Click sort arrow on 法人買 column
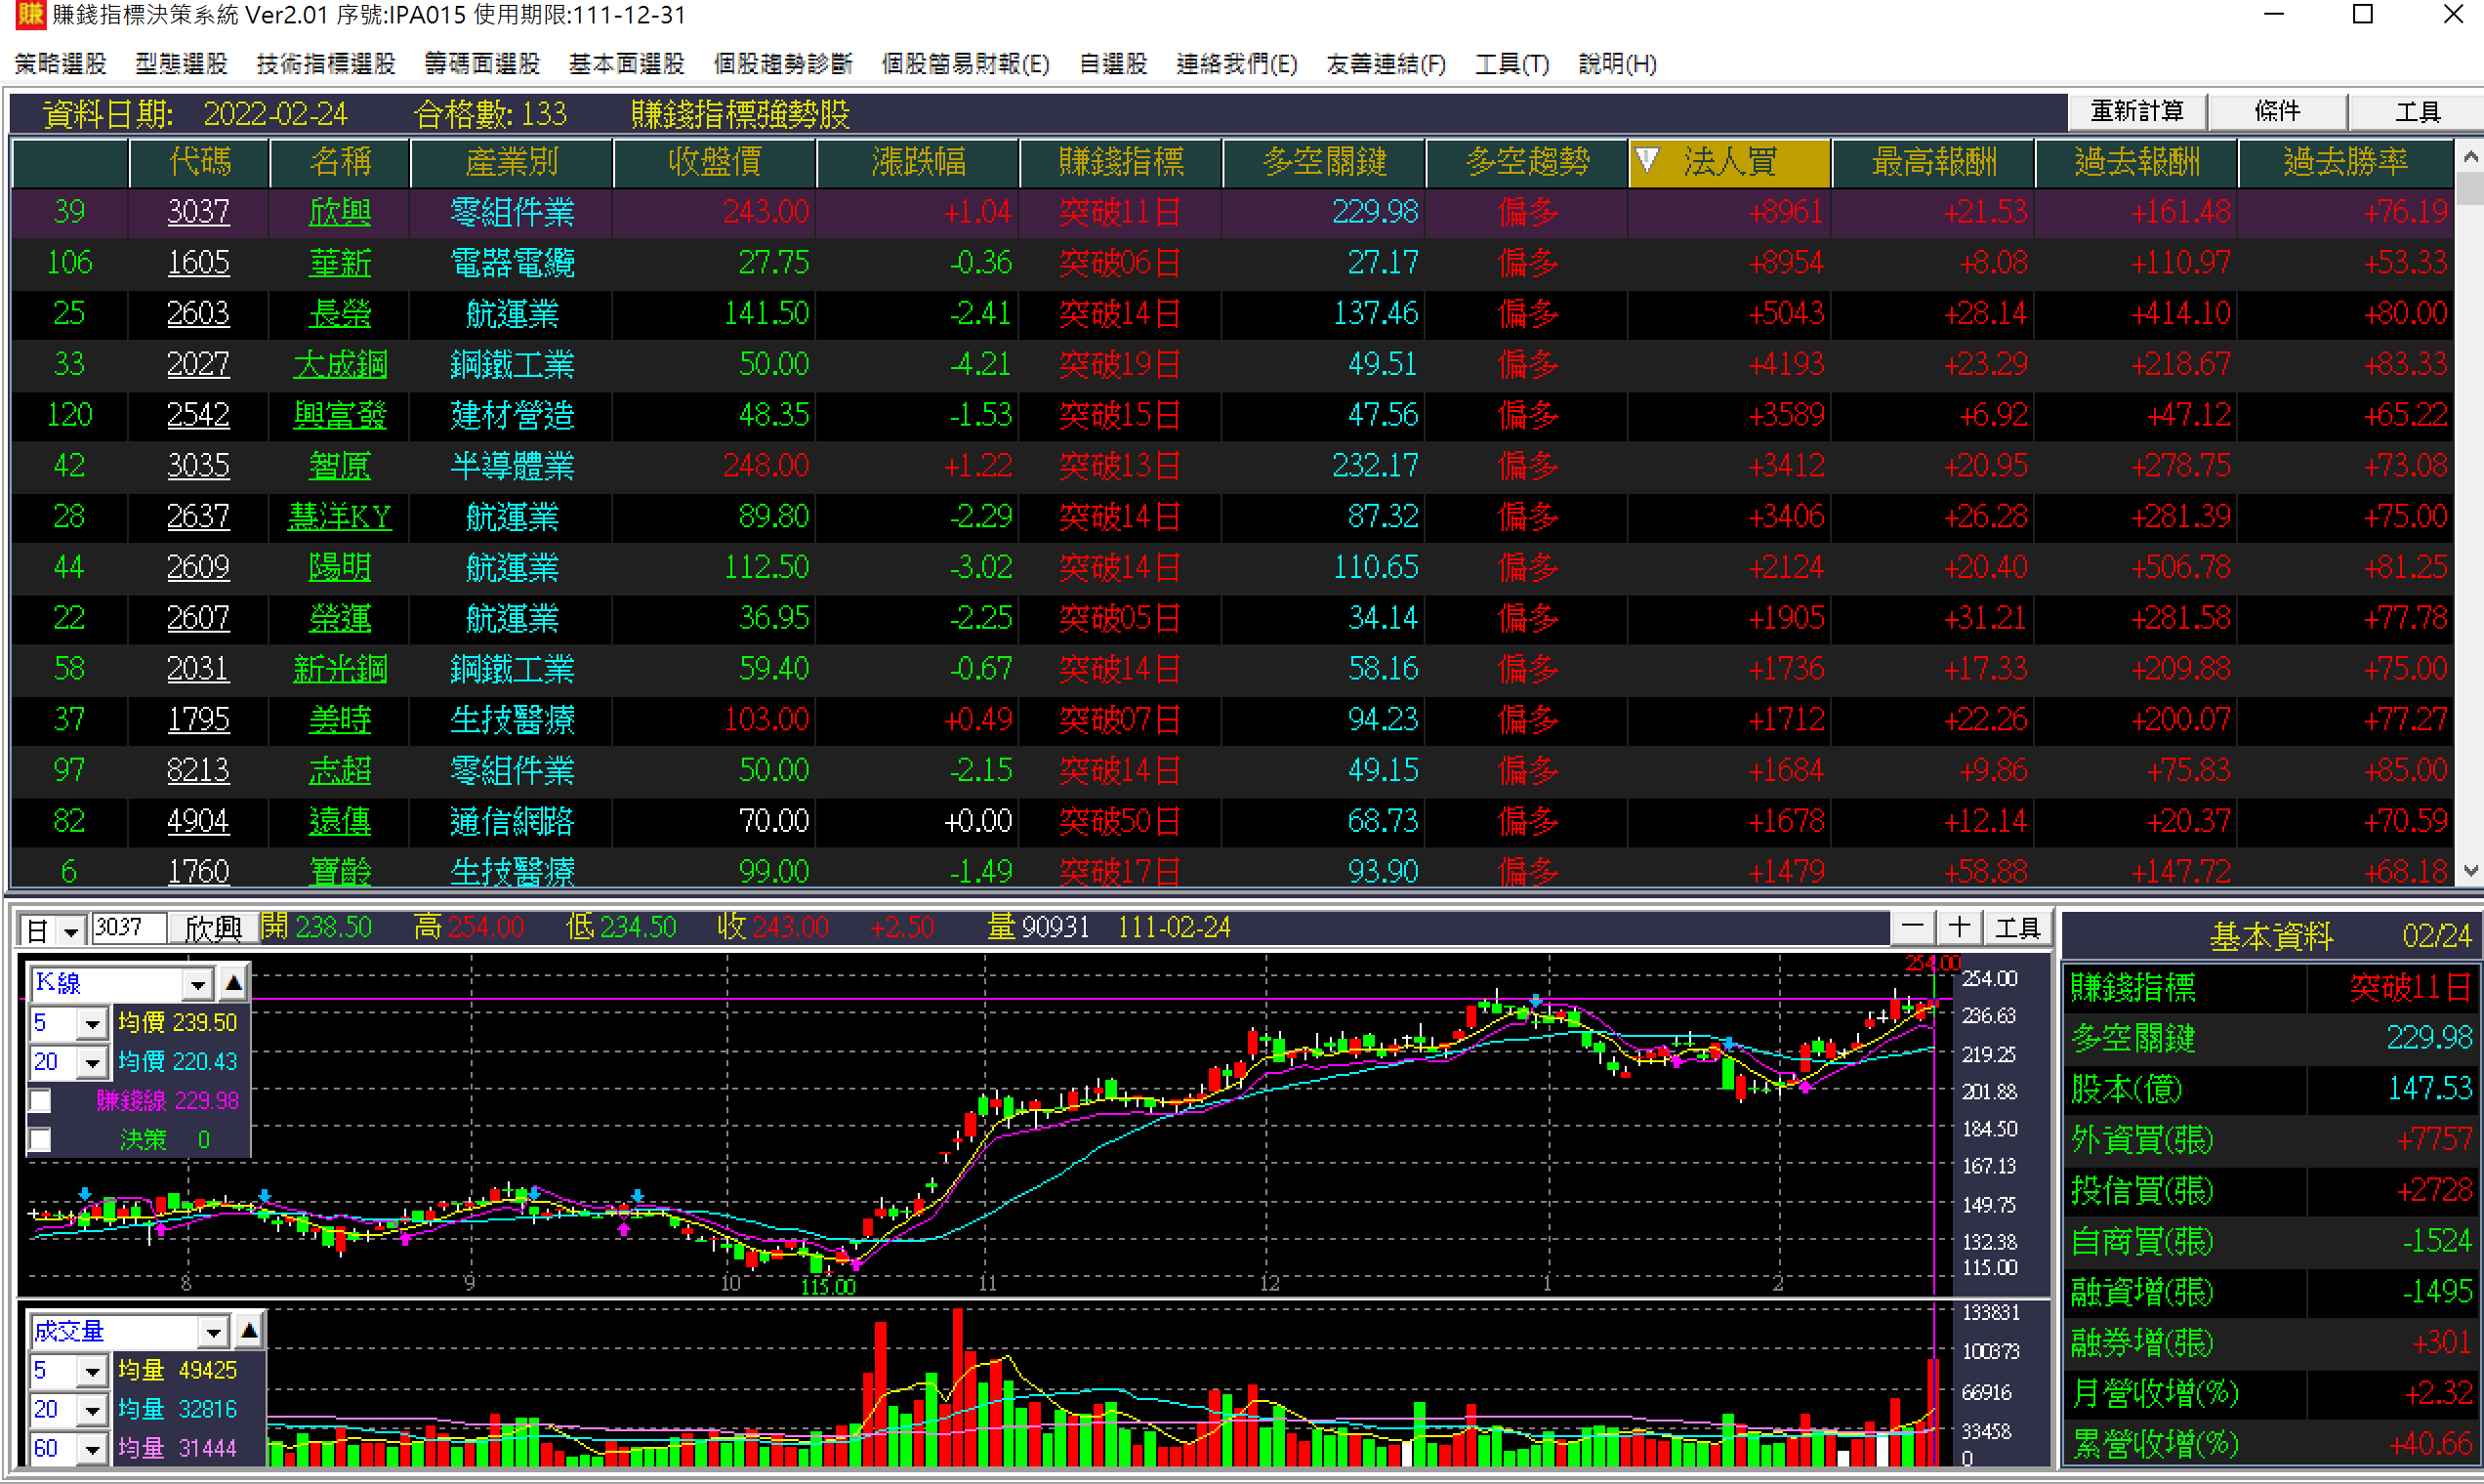 (1647, 160)
